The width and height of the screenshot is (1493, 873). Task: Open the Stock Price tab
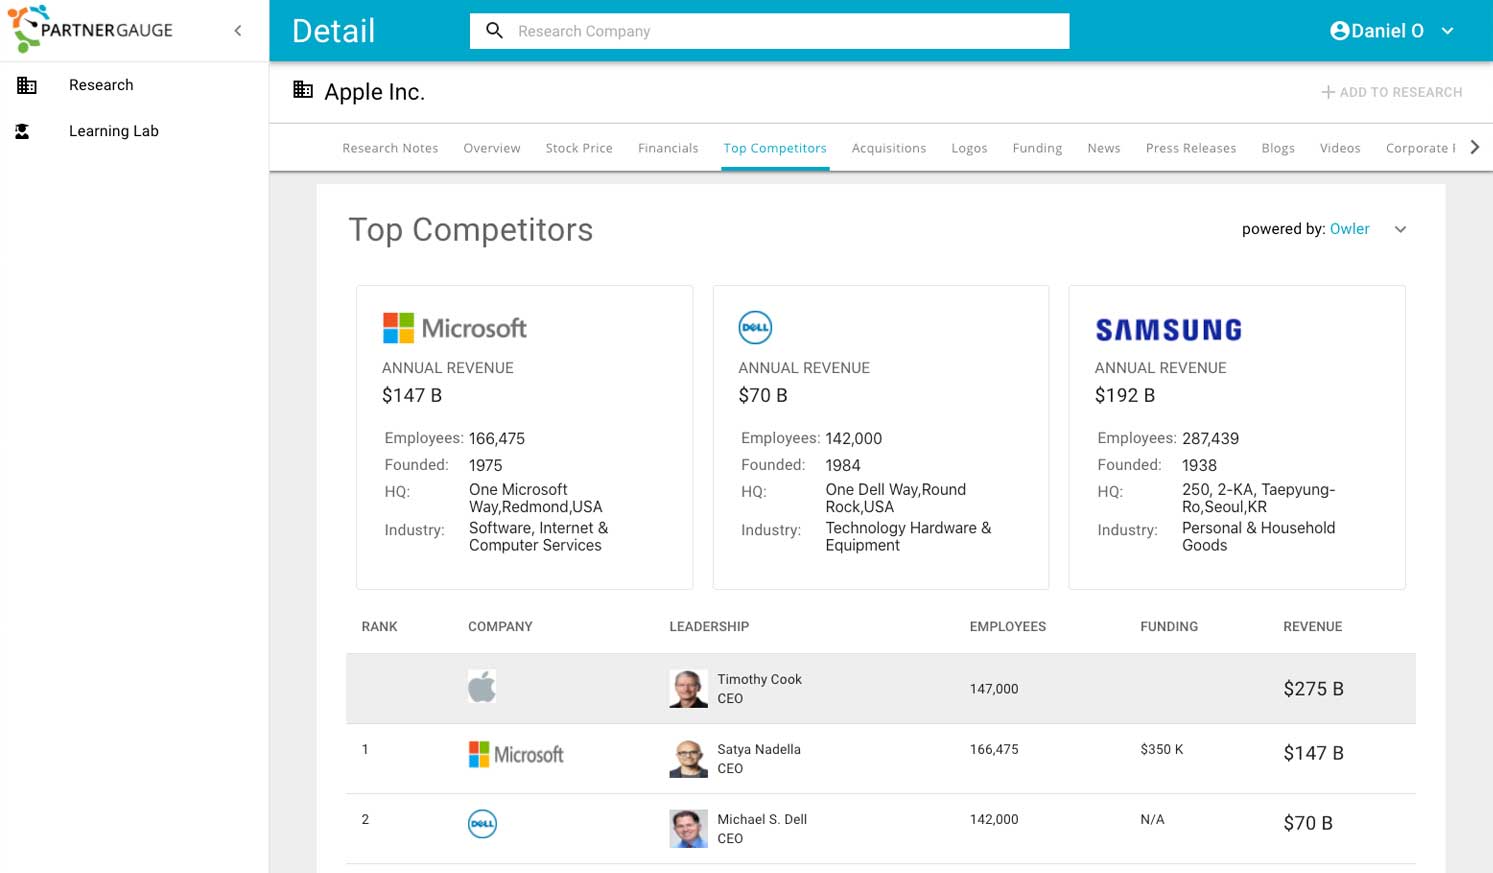tap(579, 148)
